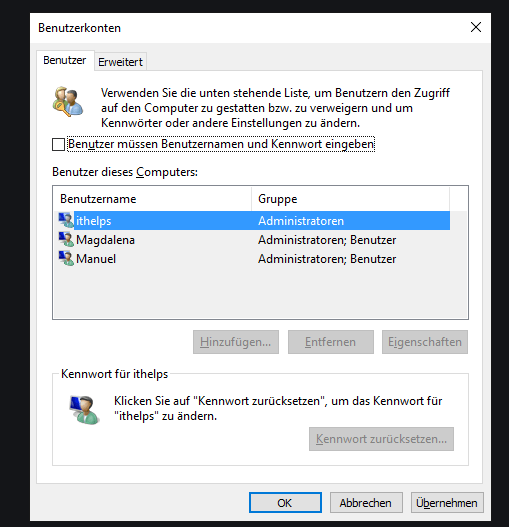Select Manuel in the user list
The height and width of the screenshot is (527, 509).
tap(254, 259)
